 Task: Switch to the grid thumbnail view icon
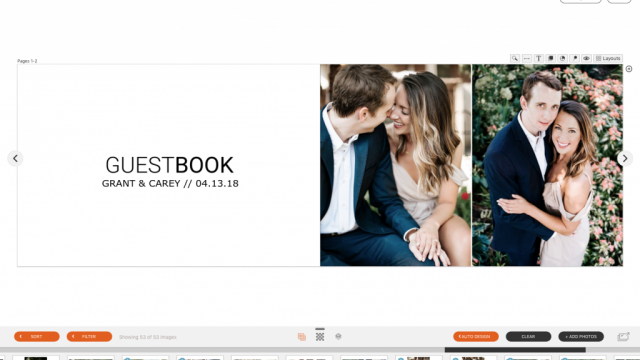tap(320, 336)
